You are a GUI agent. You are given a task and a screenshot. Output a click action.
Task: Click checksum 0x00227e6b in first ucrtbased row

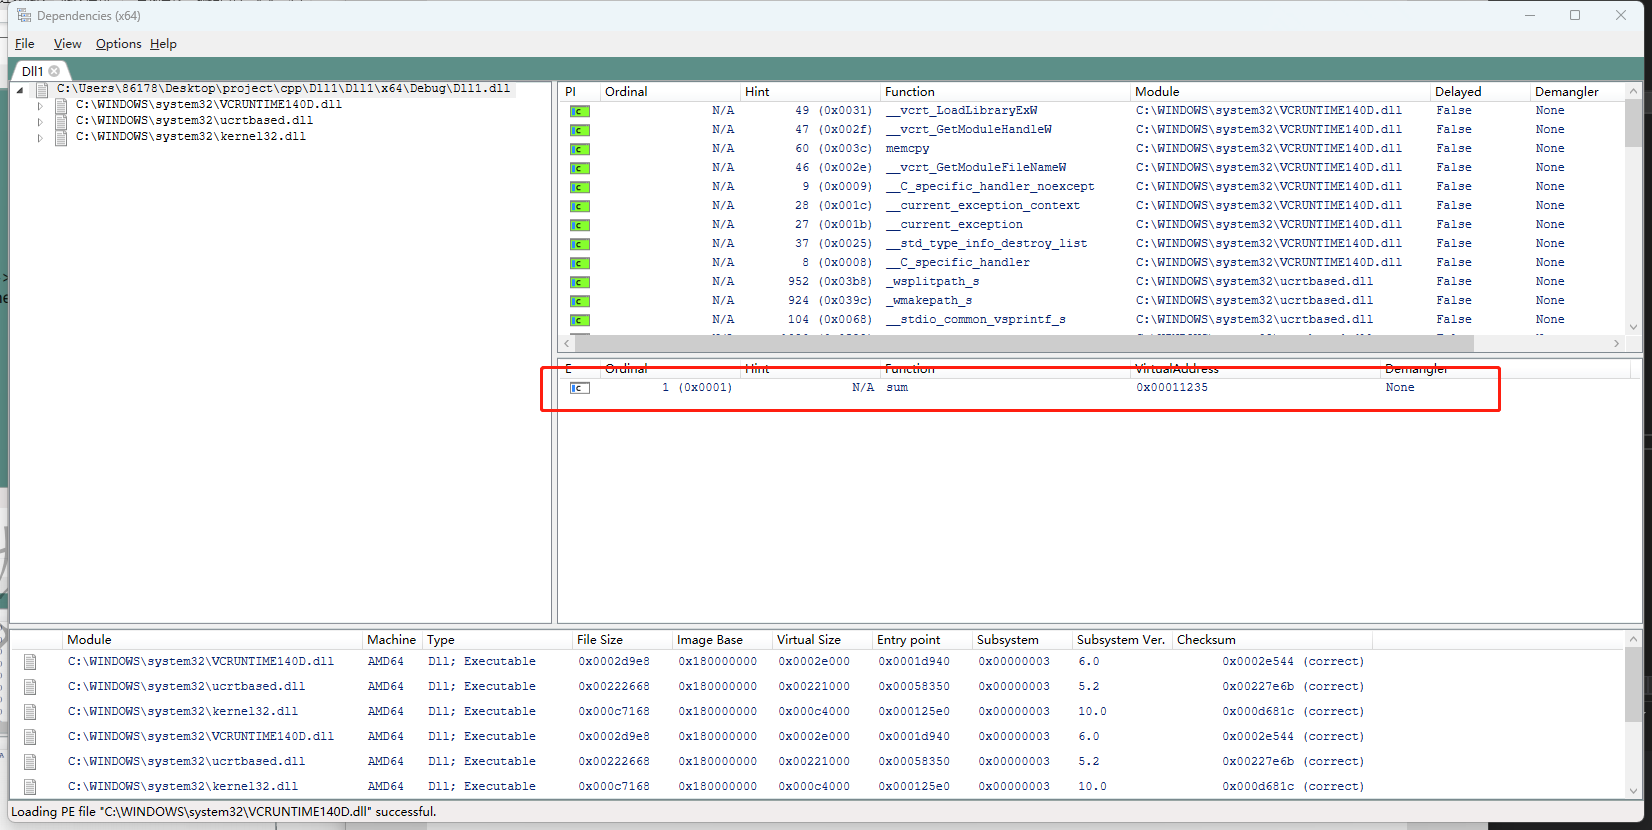click(x=1258, y=686)
